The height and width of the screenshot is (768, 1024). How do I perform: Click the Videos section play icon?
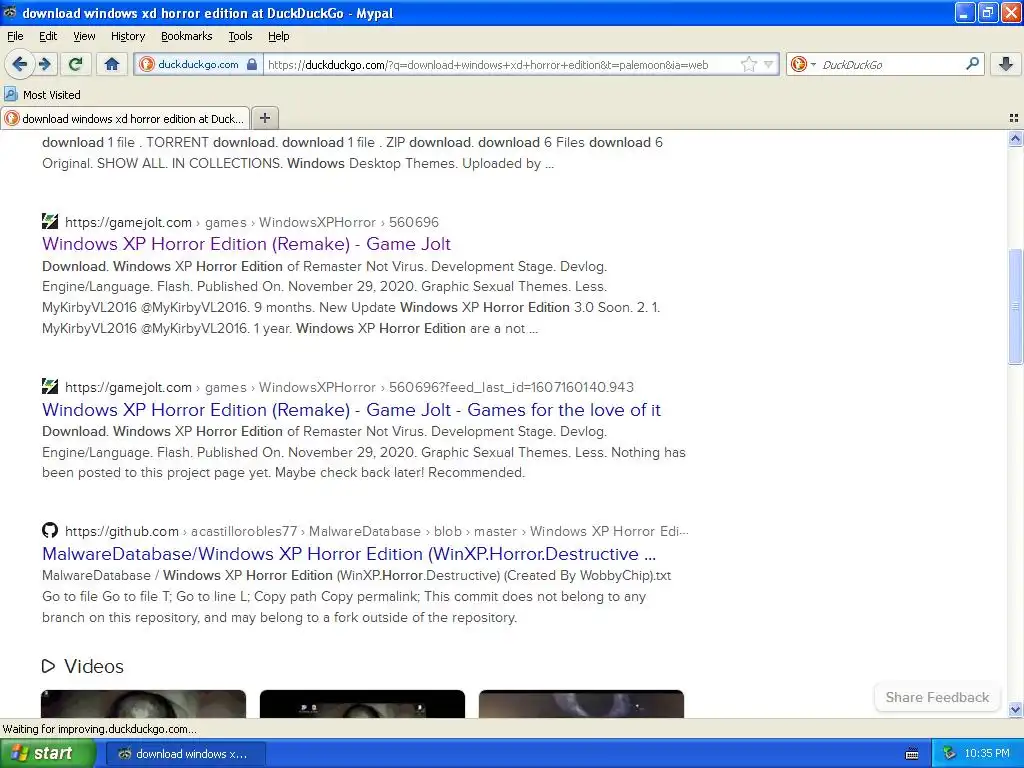click(x=48, y=666)
